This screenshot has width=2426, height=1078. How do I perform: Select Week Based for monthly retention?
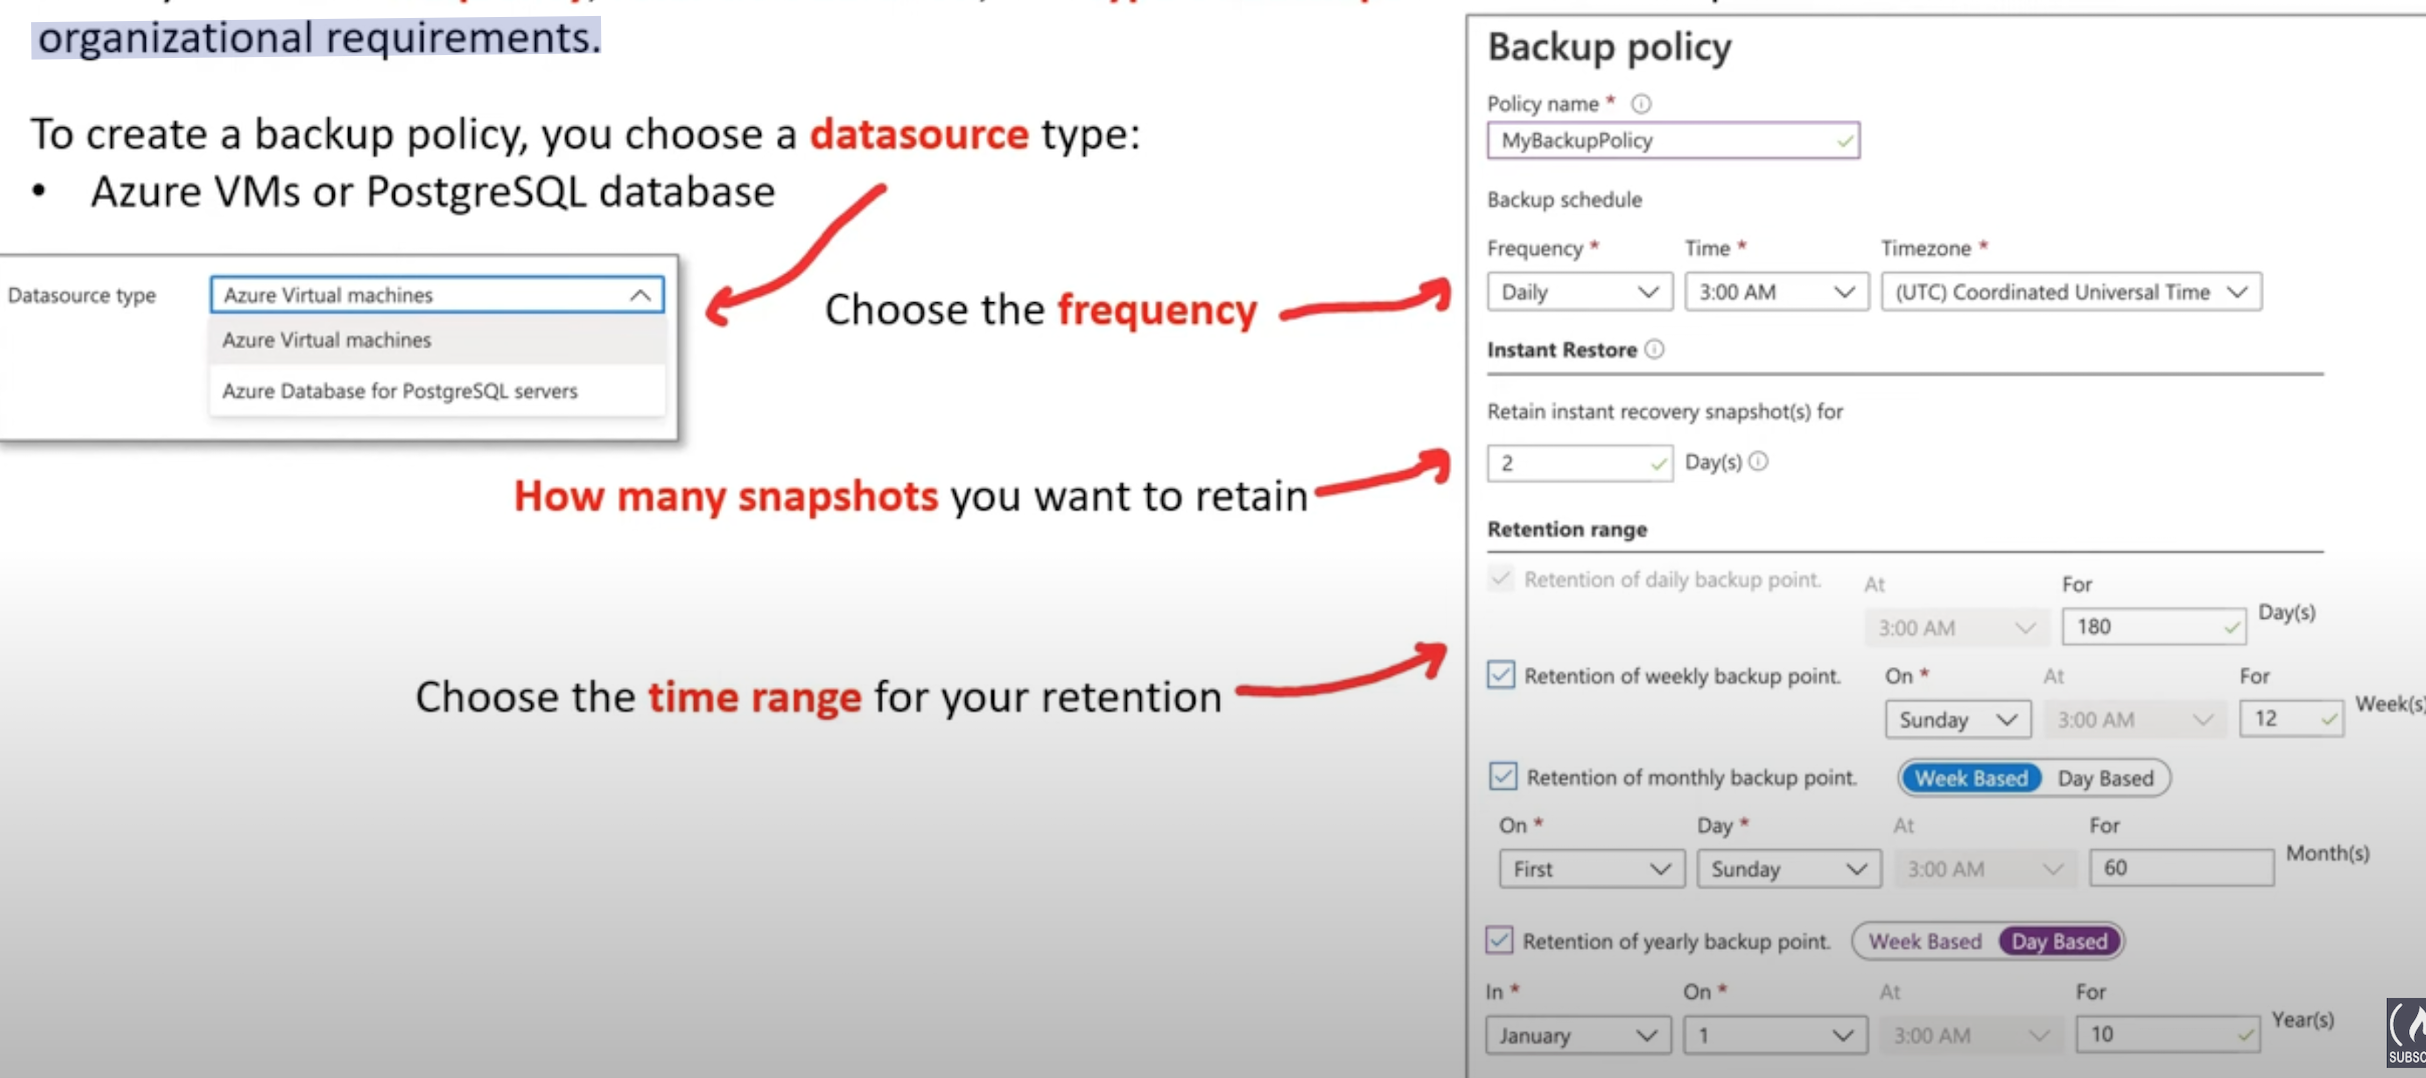pyautogui.click(x=1970, y=778)
